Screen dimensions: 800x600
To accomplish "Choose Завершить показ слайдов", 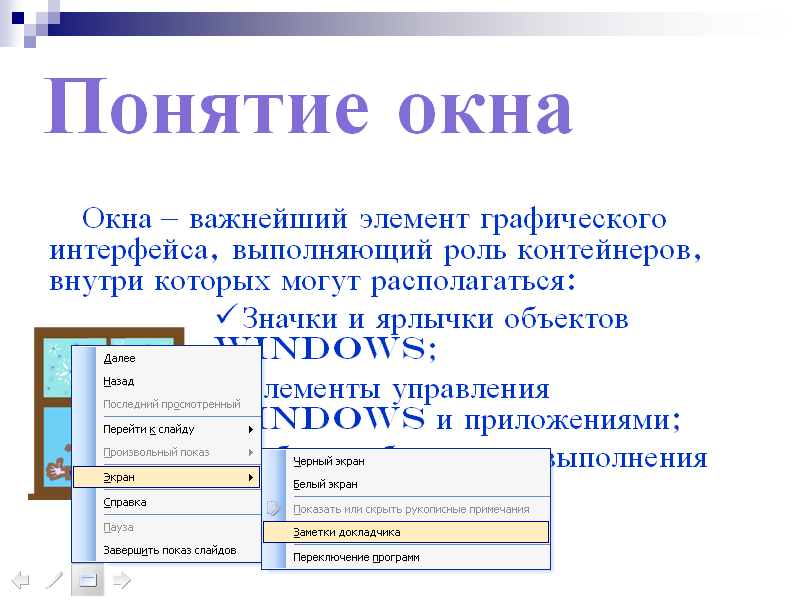I will [x=167, y=550].
